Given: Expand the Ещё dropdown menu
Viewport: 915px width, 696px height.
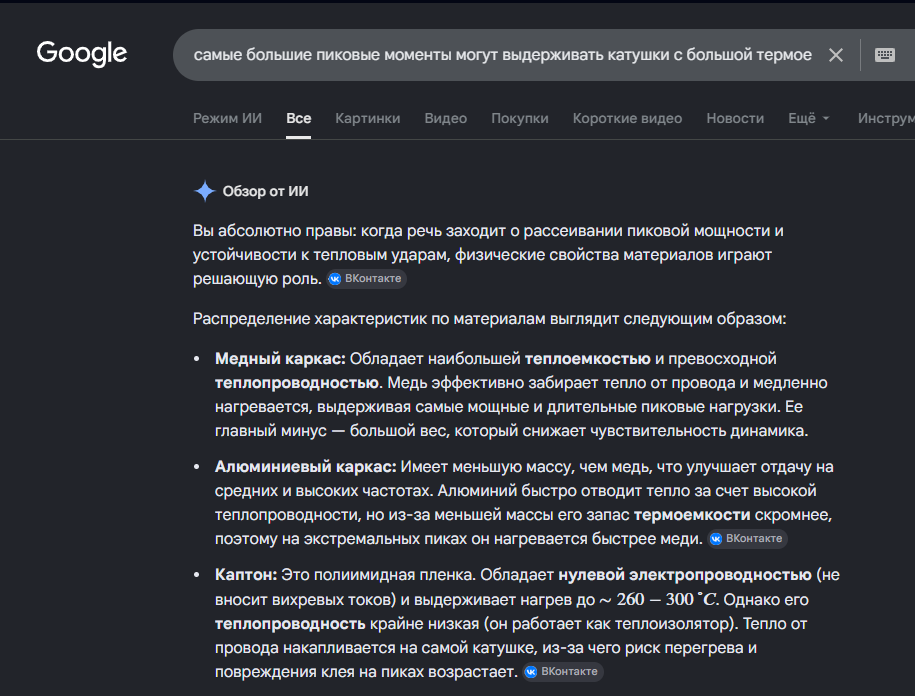Looking at the screenshot, I should [x=808, y=118].
